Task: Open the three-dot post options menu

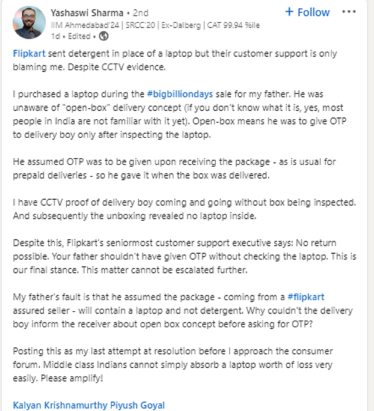Action: tap(349, 12)
